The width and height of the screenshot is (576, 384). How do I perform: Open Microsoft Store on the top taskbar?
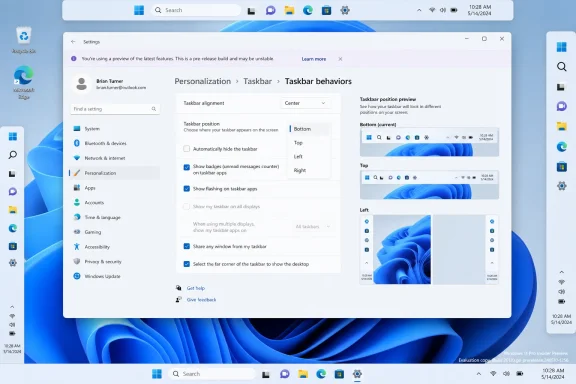(326, 10)
